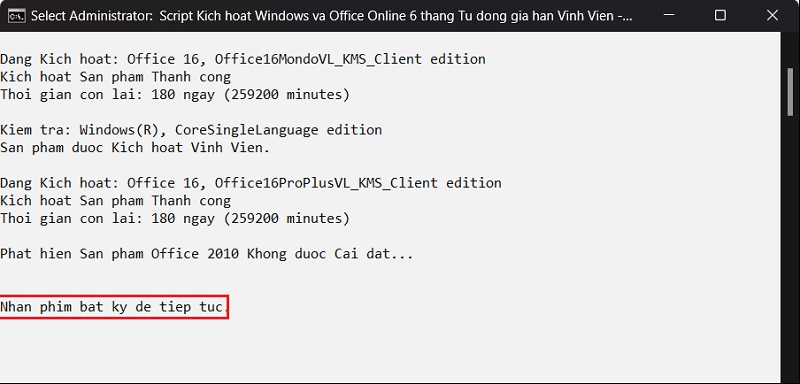Click the blank console area below the prompt

click(x=388, y=352)
